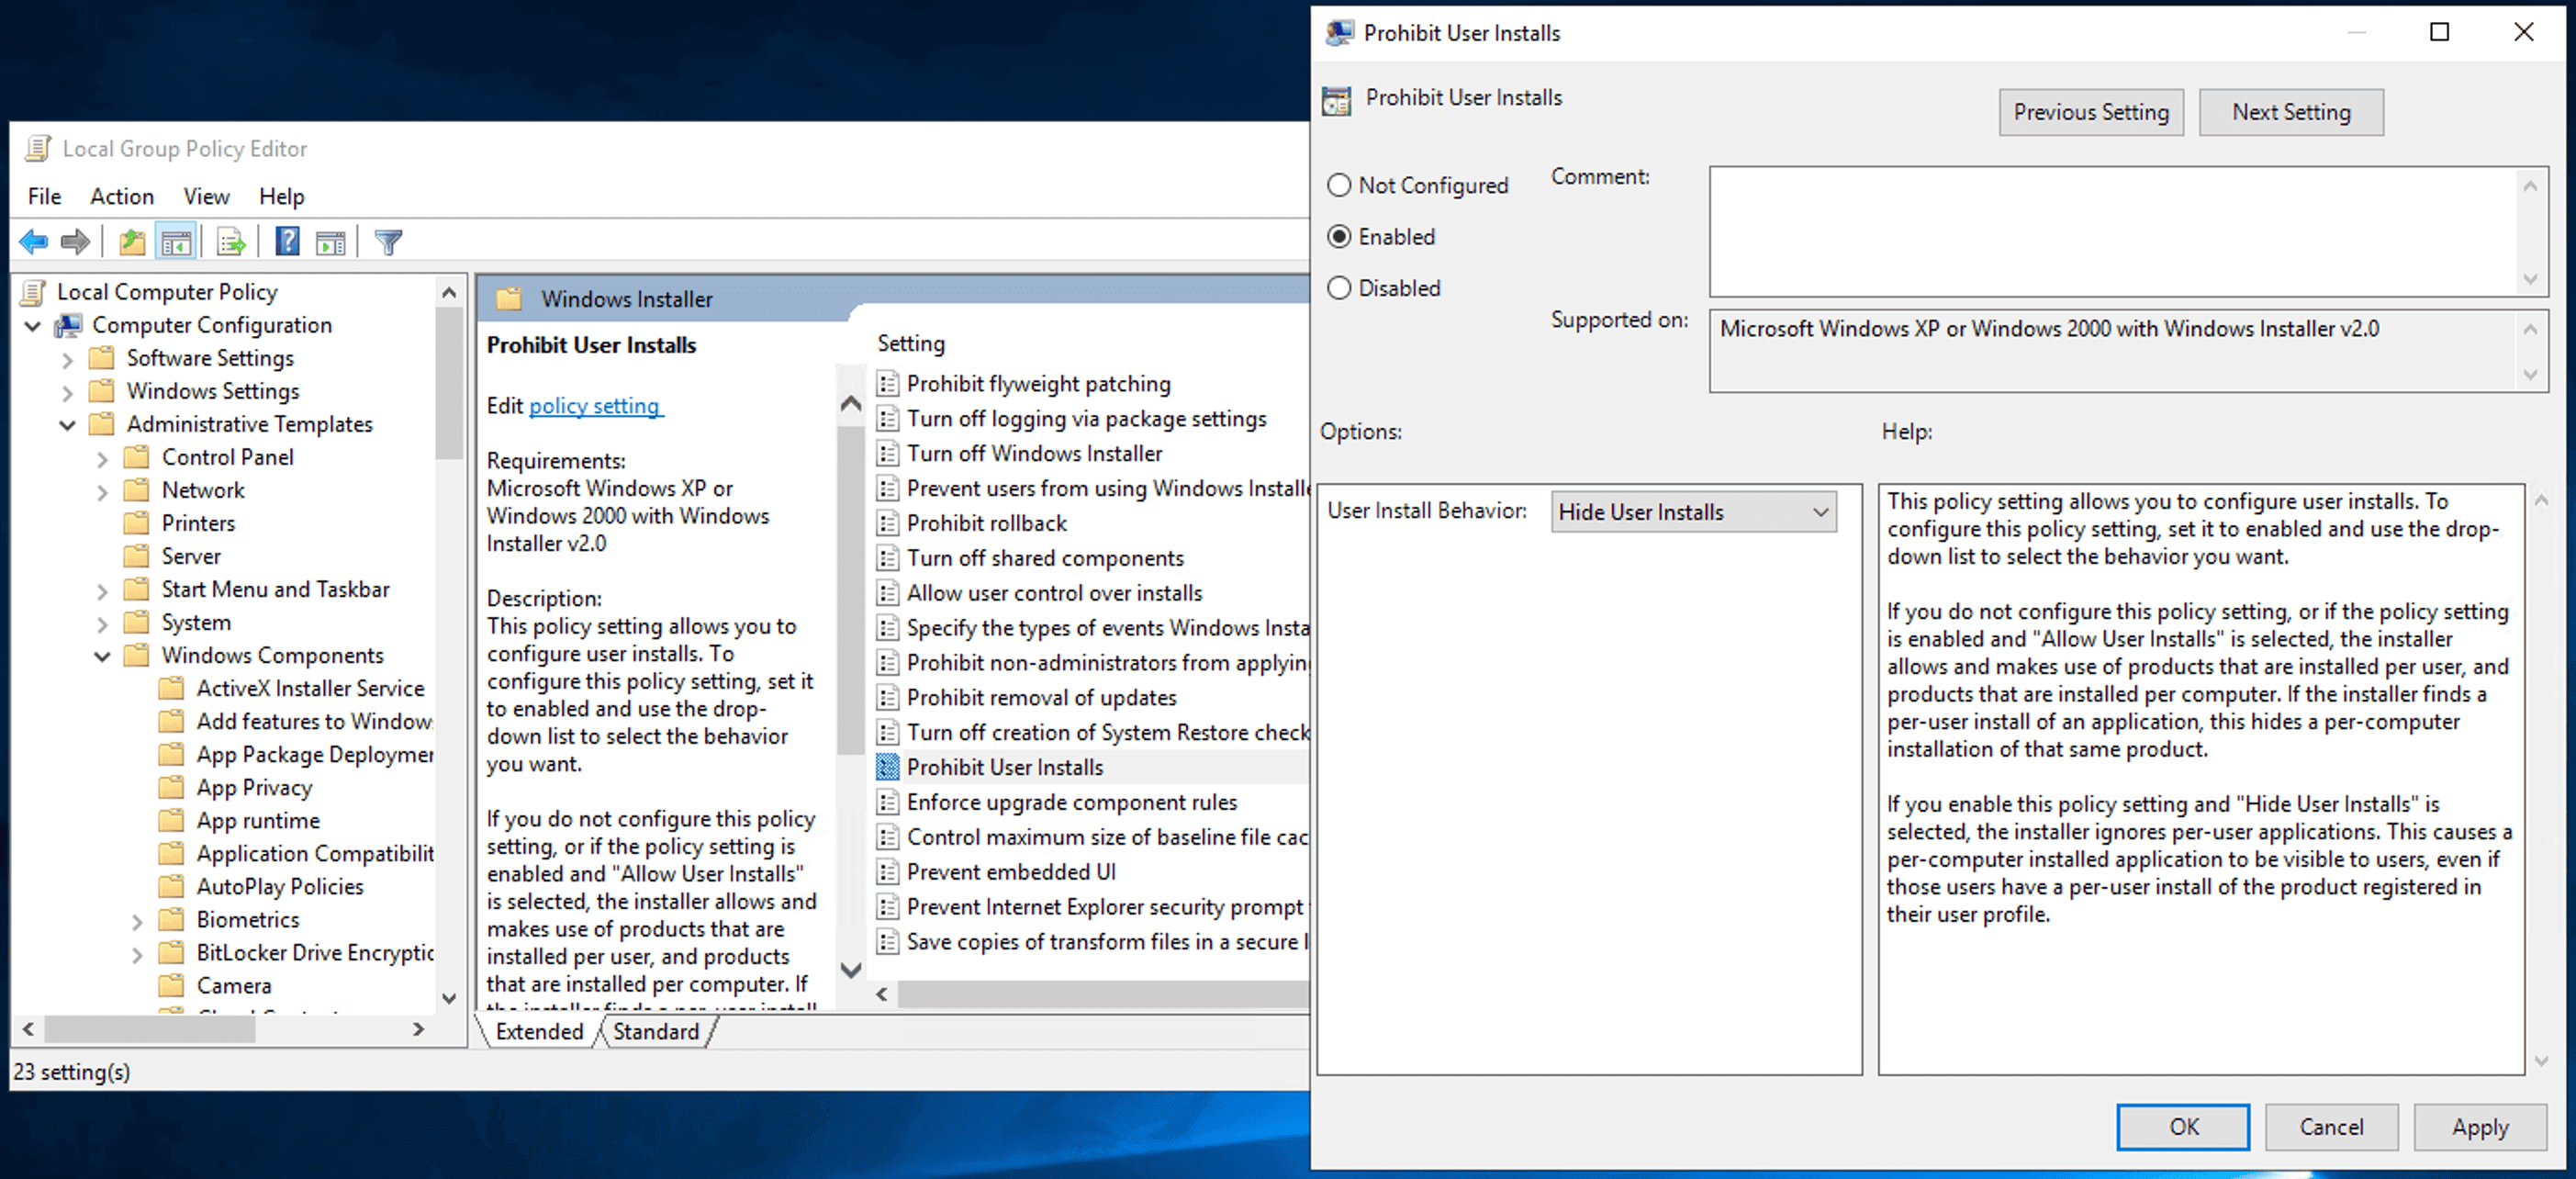Click the Filter funnel icon
Image resolution: width=2576 pixels, height=1179 pixels.
(388, 242)
